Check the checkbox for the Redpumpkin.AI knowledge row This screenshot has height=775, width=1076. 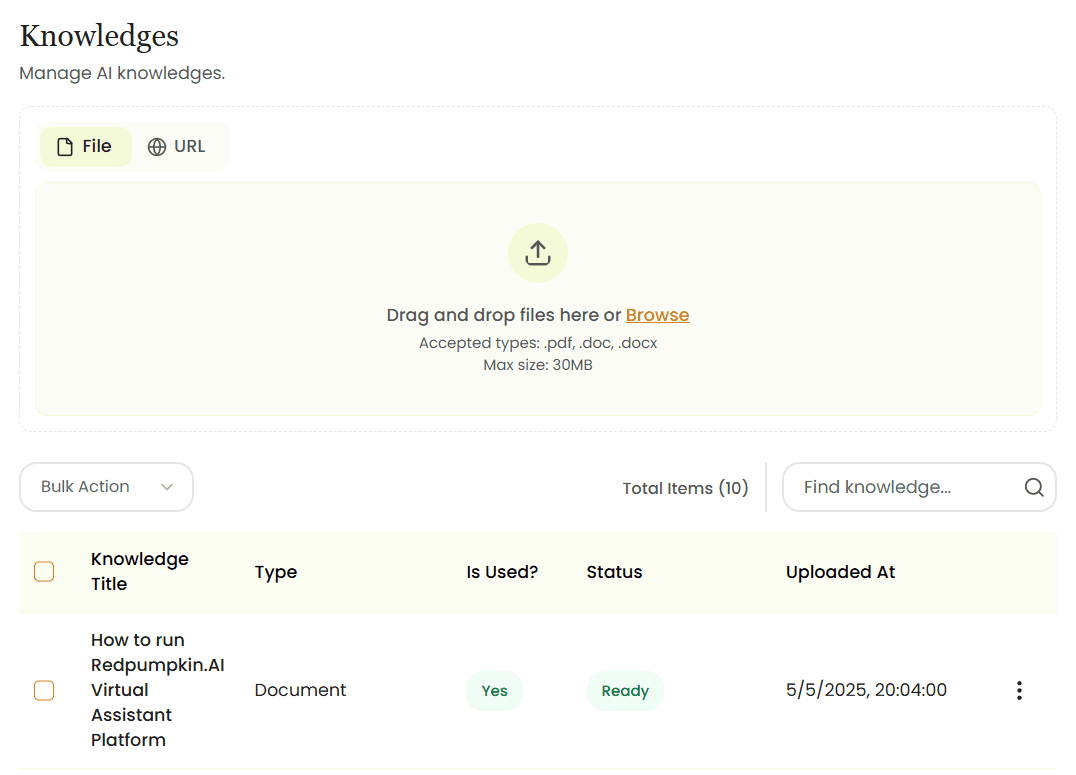tap(43, 690)
